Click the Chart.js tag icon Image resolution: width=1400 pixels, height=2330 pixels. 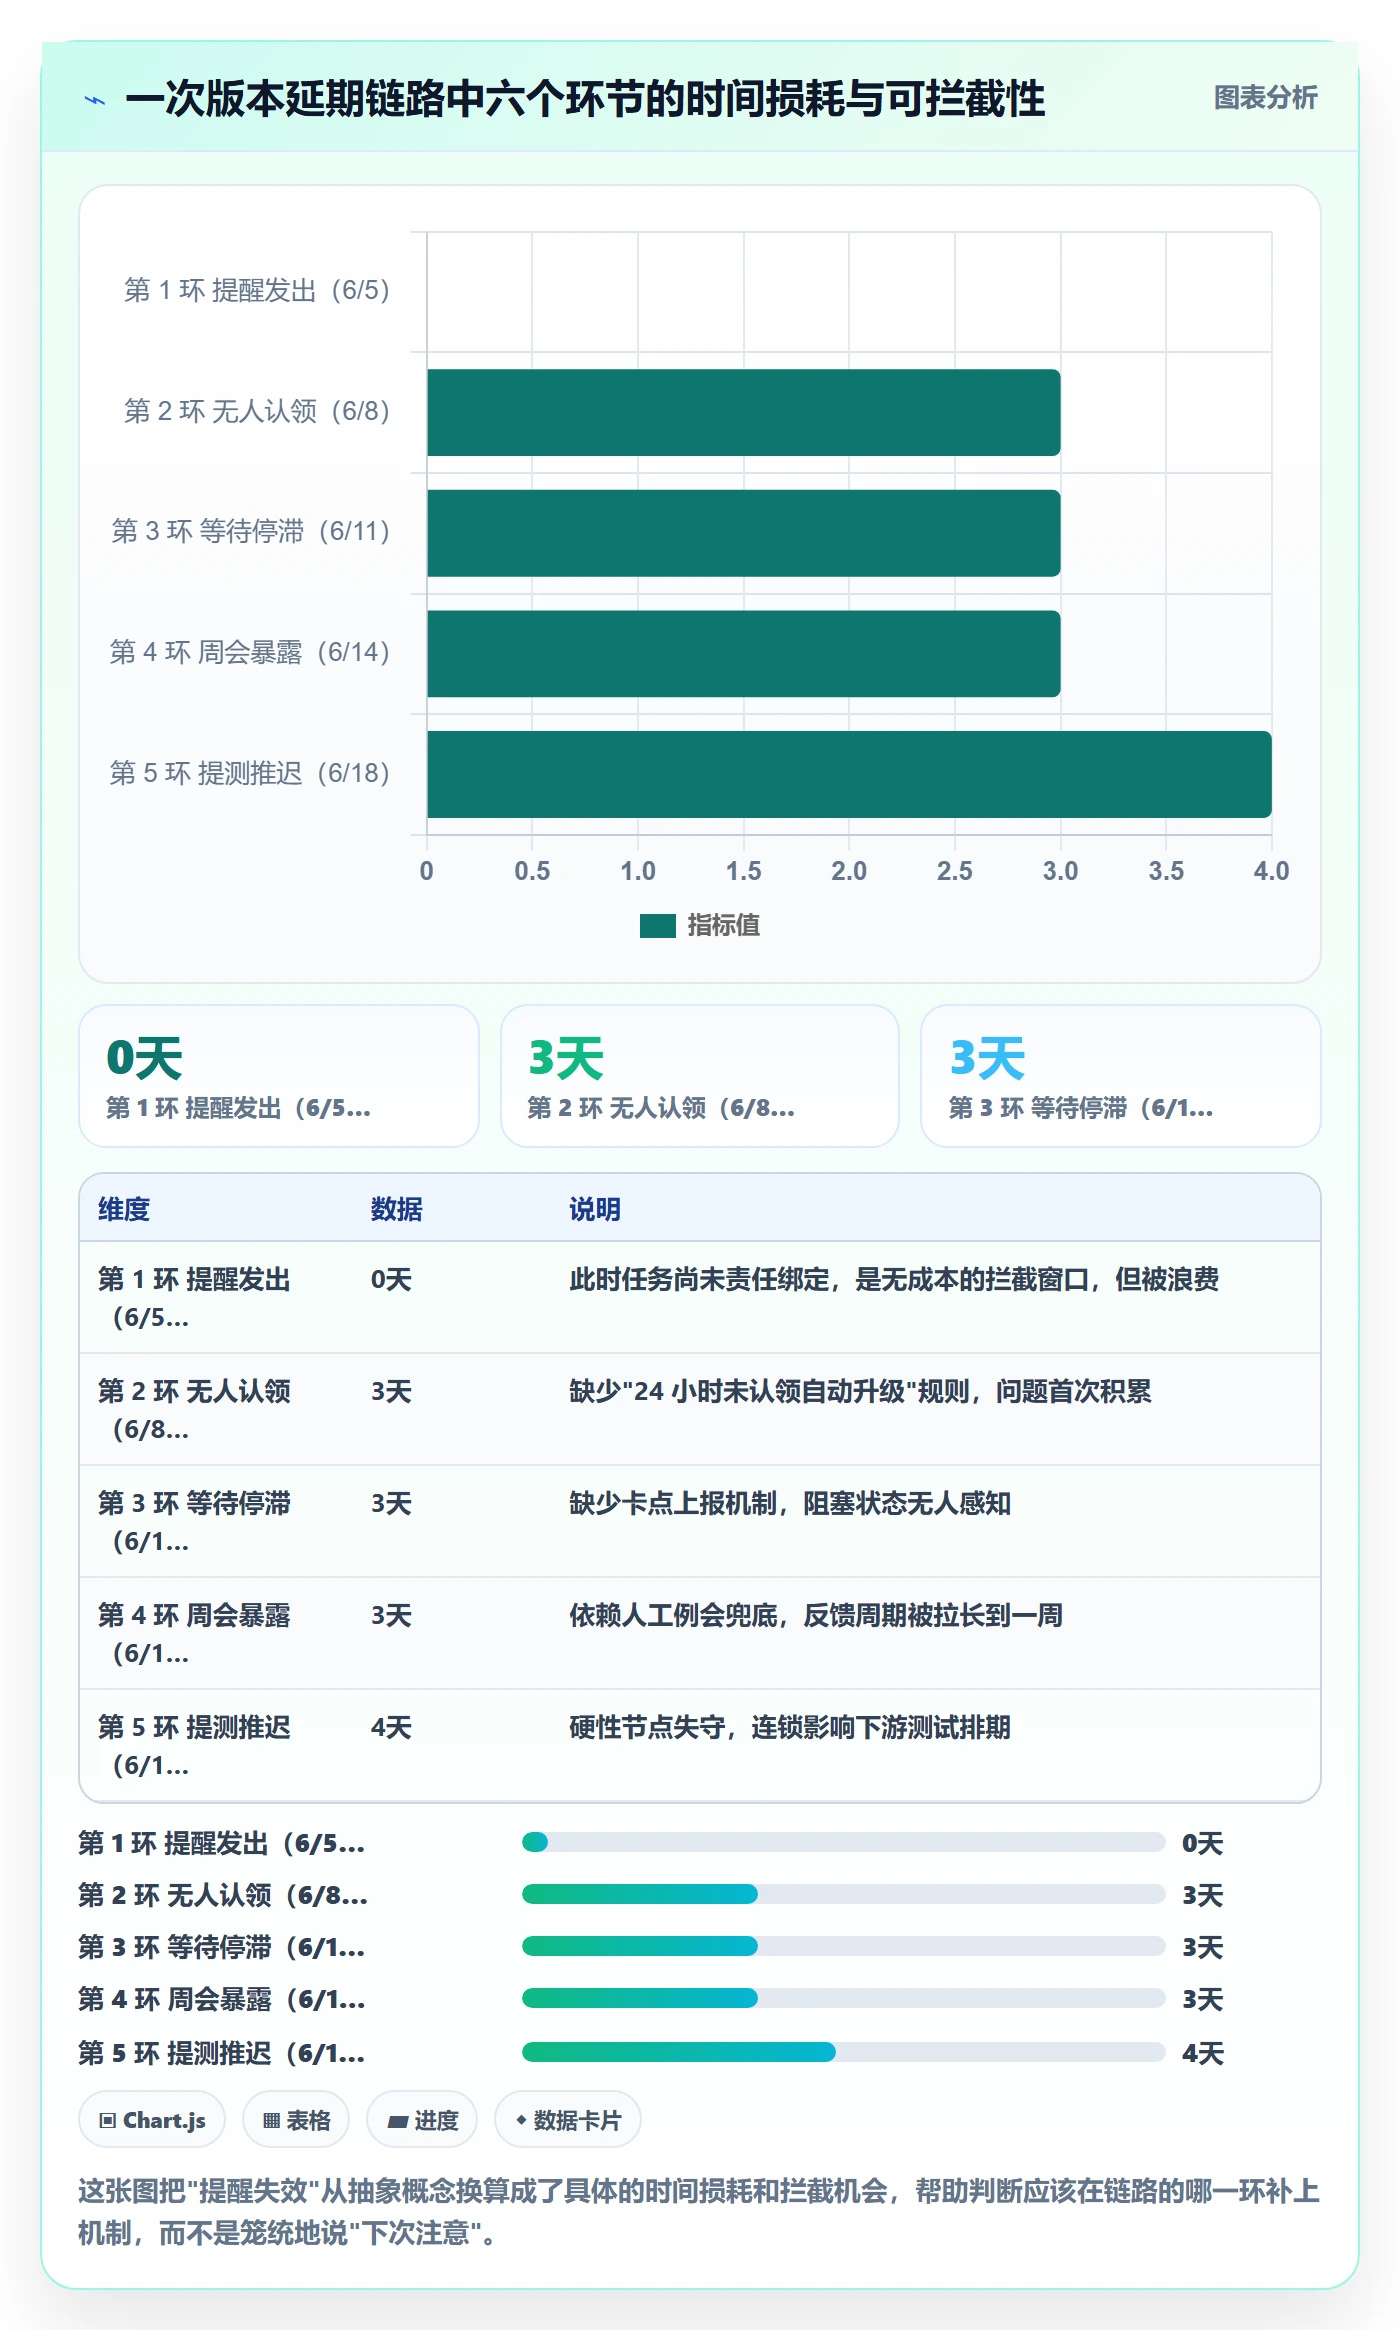108,2121
